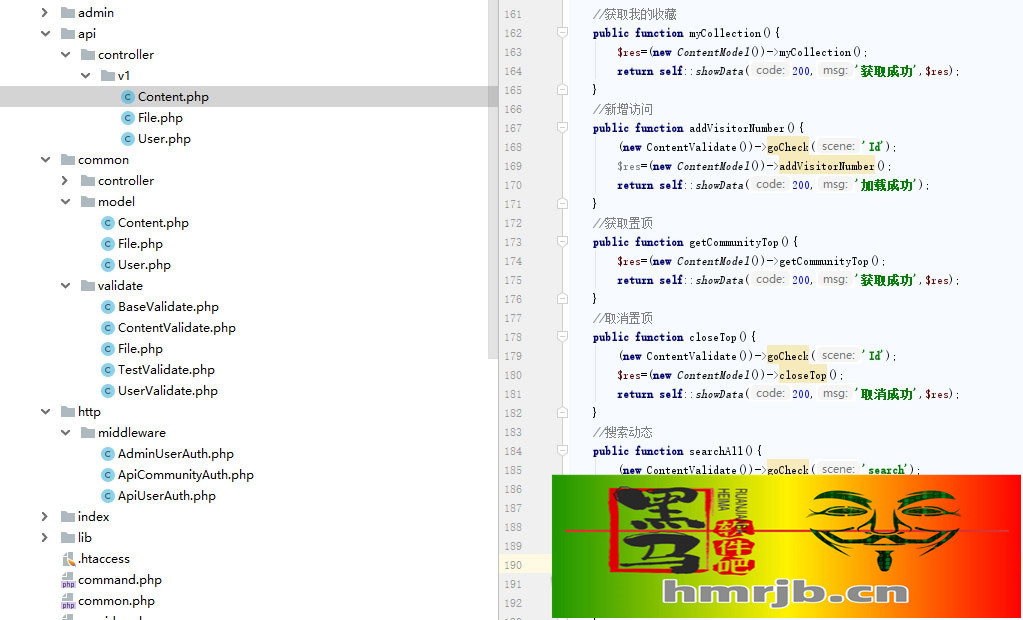Expand the admin folder

pos(44,13)
